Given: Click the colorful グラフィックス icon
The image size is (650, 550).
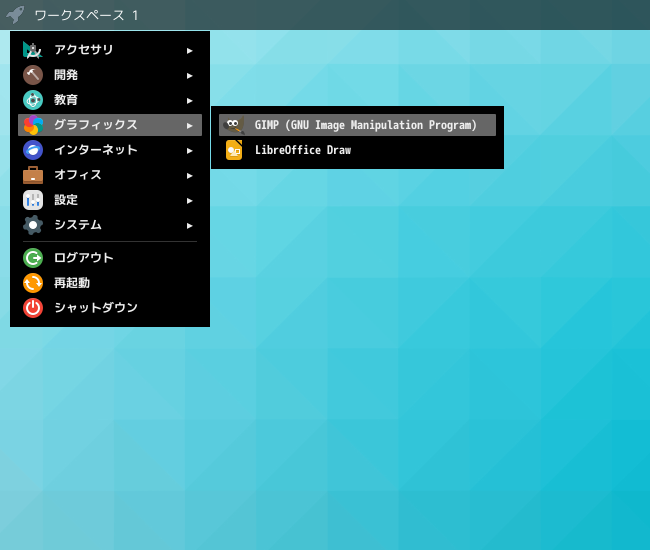Looking at the screenshot, I should [33, 125].
